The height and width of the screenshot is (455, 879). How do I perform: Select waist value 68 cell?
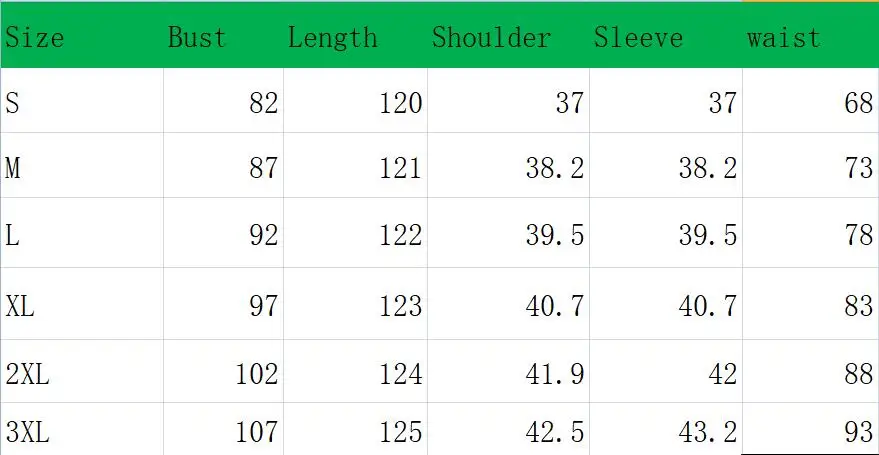tap(811, 101)
